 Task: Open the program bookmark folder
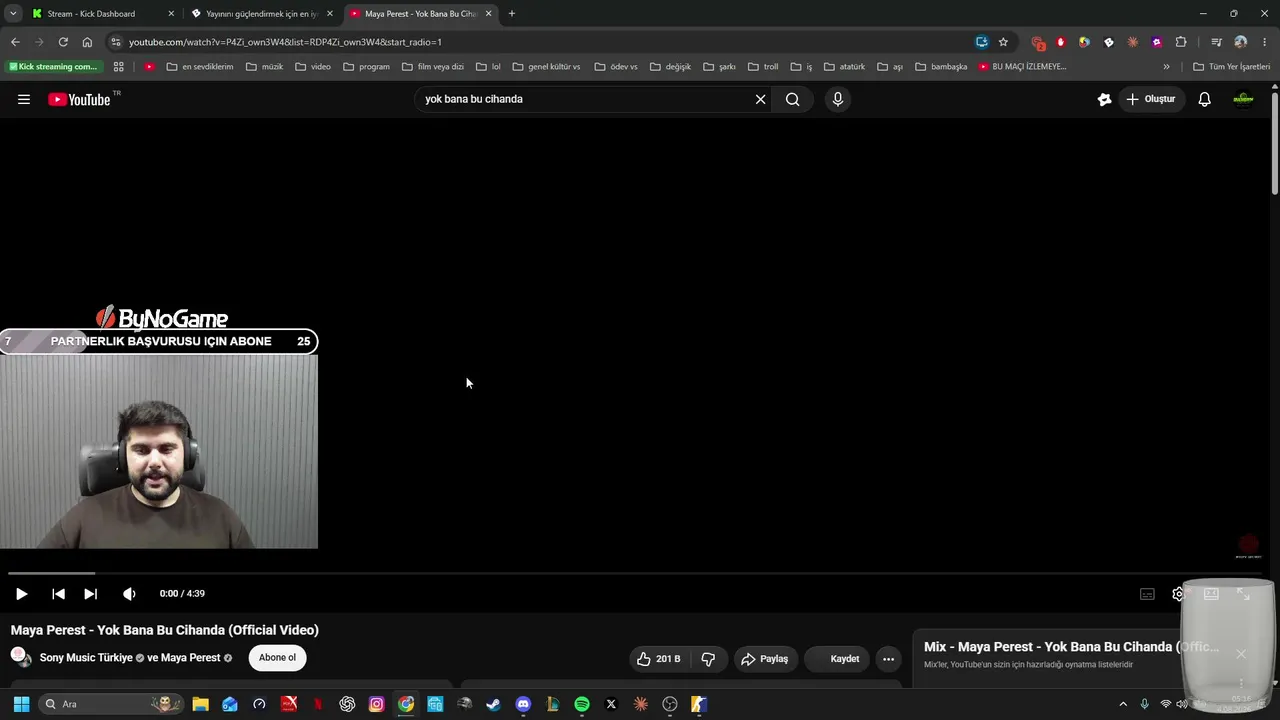click(x=366, y=67)
